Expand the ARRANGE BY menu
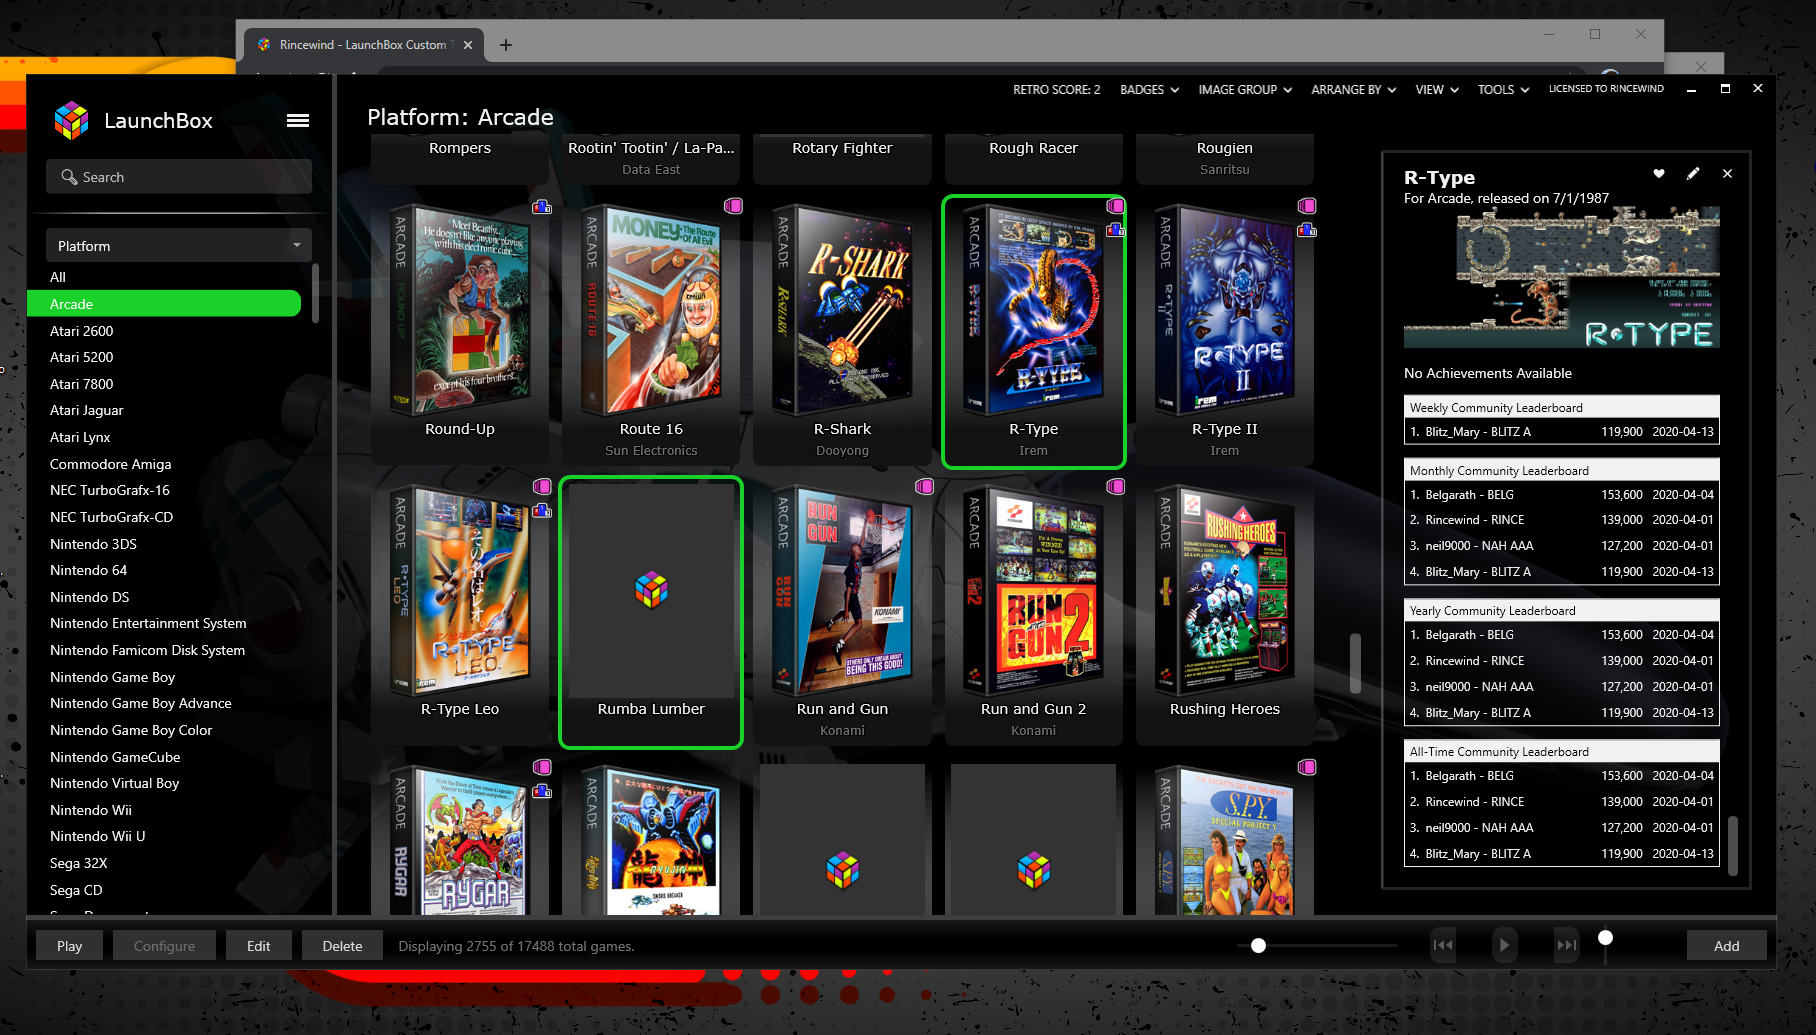 pyautogui.click(x=1353, y=90)
